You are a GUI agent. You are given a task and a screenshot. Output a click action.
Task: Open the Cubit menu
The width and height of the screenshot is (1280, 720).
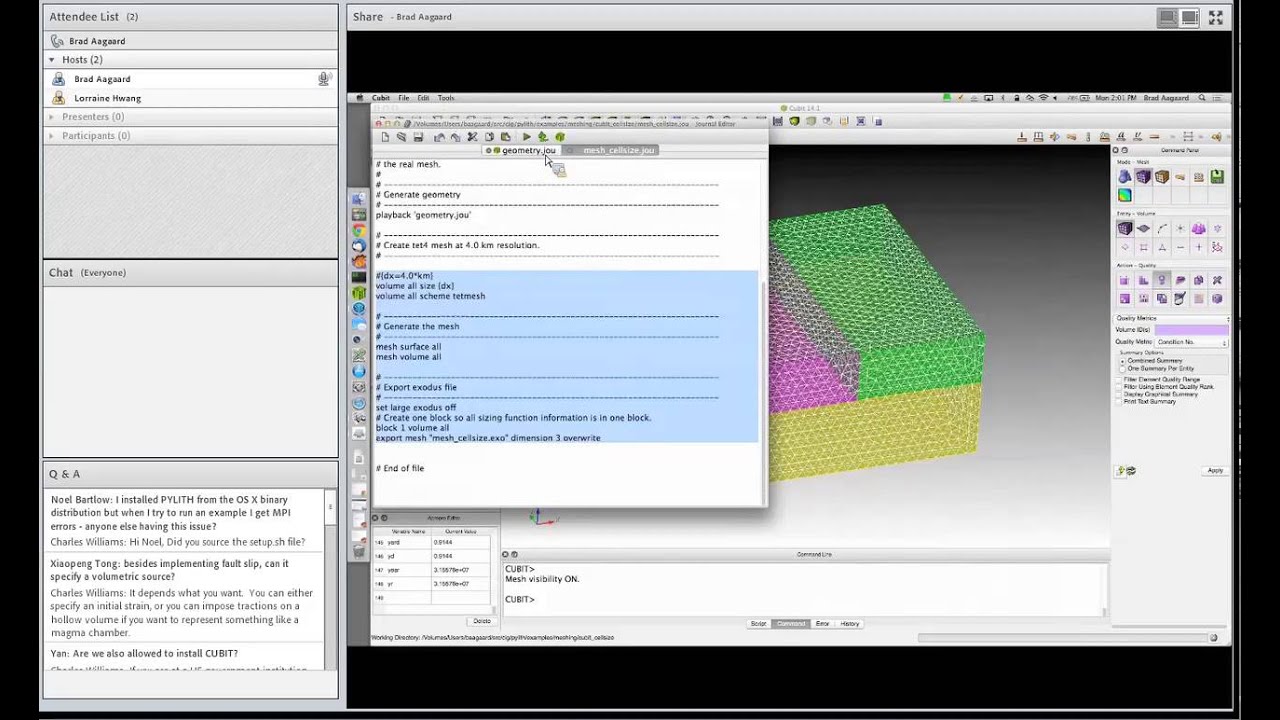[381, 98]
